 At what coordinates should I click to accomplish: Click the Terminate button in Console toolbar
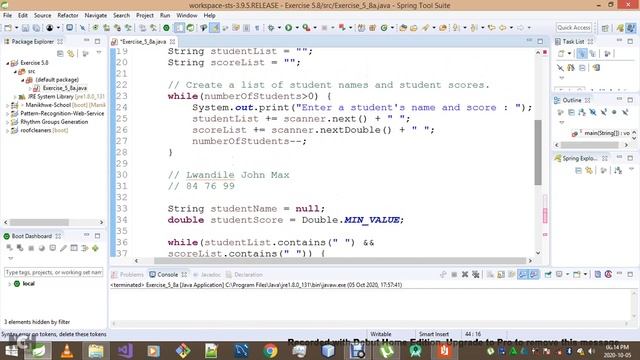(x=454, y=275)
